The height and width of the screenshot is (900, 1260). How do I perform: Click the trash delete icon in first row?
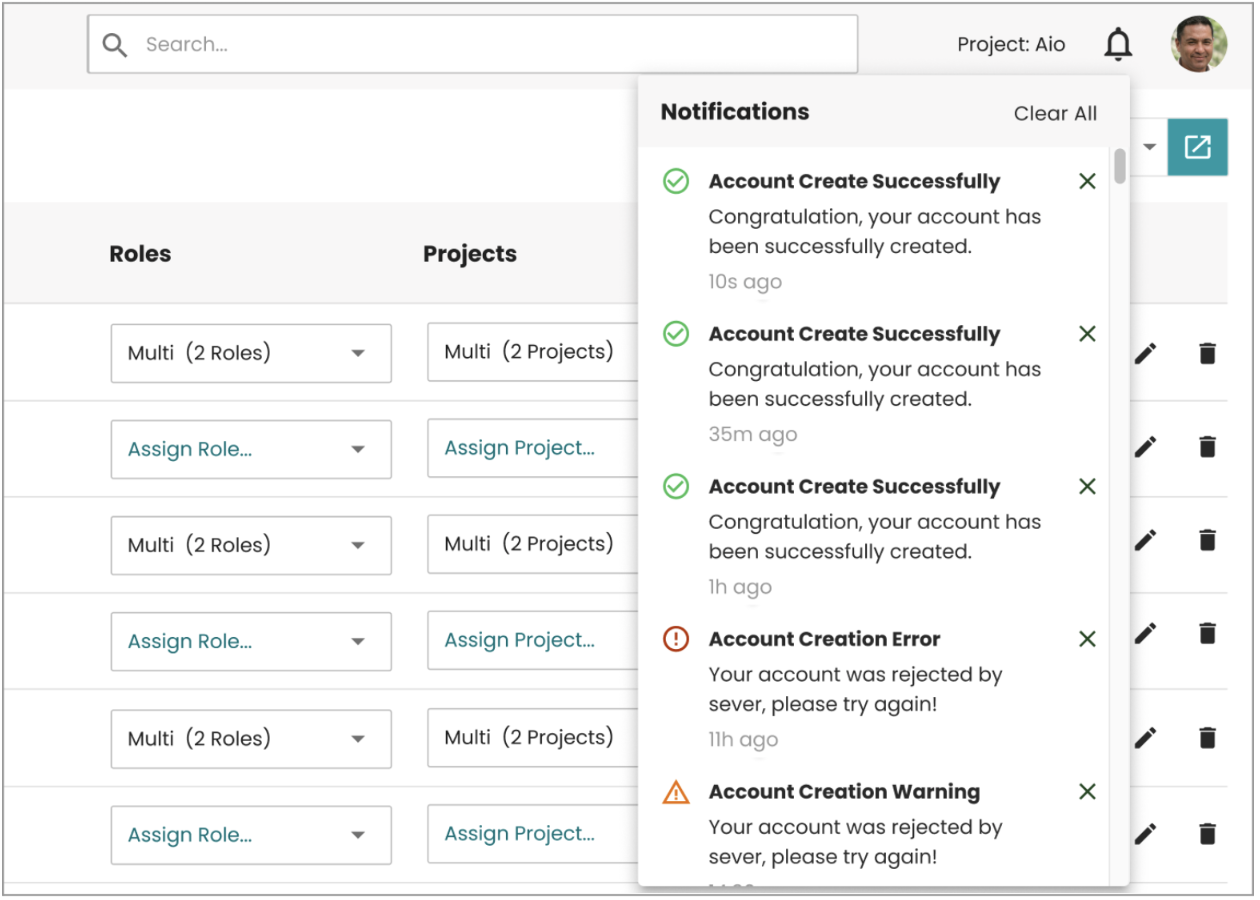coord(1207,353)
